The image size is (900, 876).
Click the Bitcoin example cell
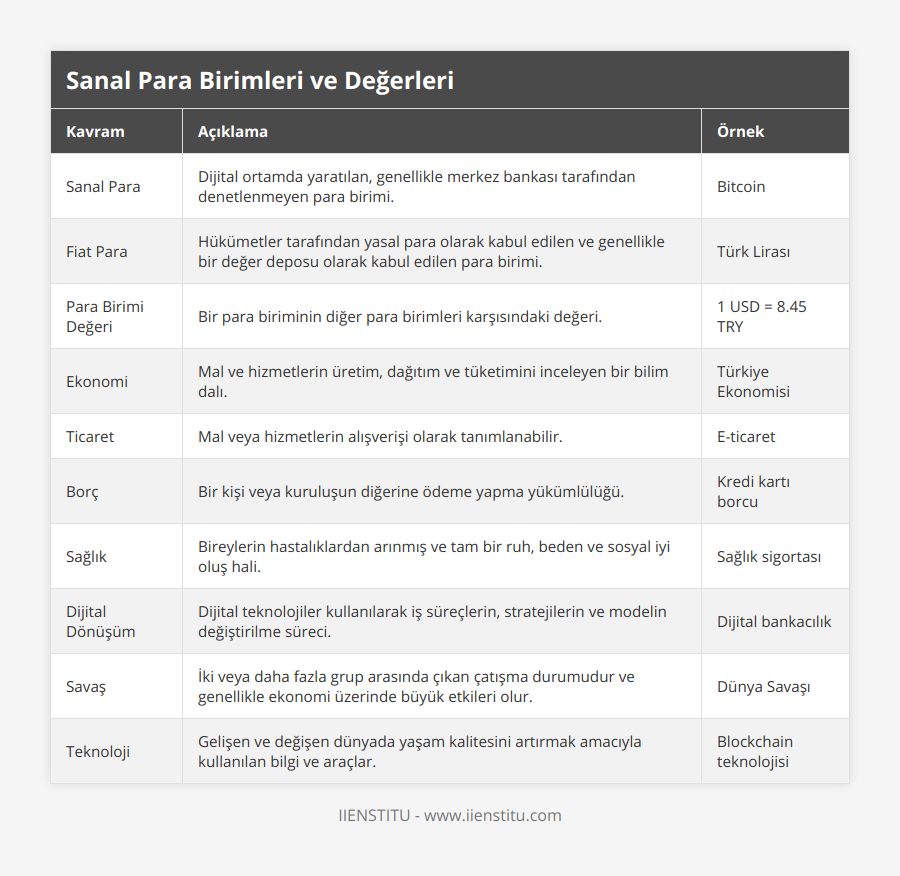click(740, 187)
